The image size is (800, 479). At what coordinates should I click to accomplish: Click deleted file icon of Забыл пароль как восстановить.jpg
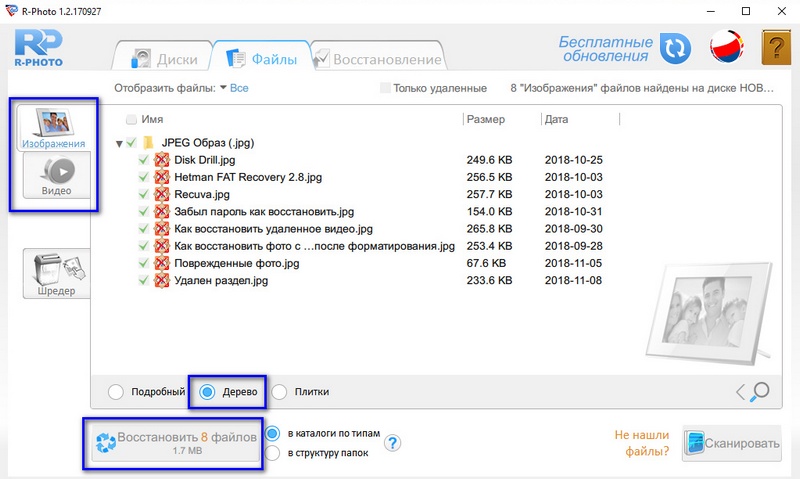pos(162,211)
